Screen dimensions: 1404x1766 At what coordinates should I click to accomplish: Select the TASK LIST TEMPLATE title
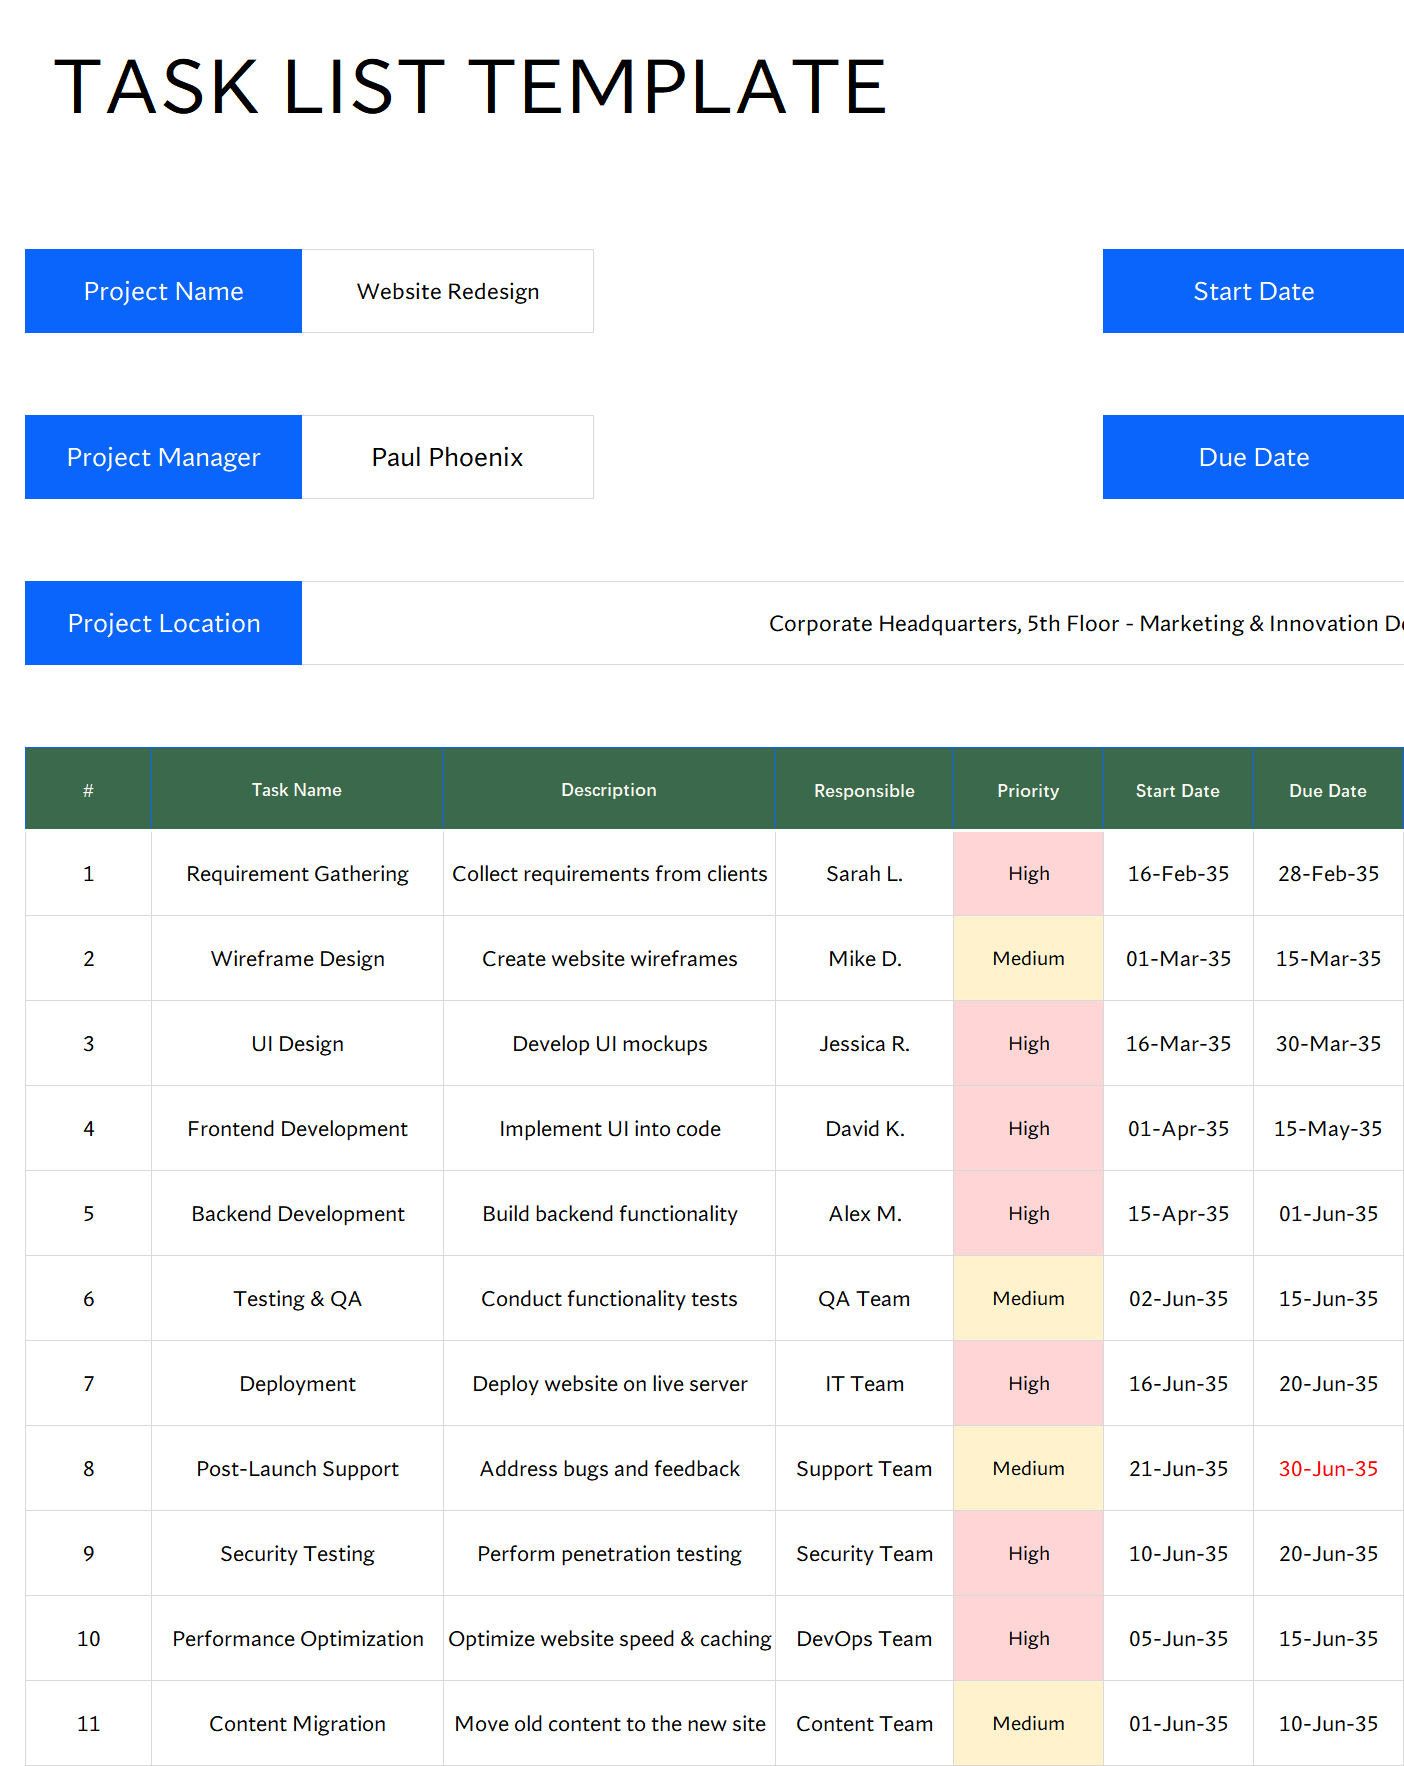(470, 87)
